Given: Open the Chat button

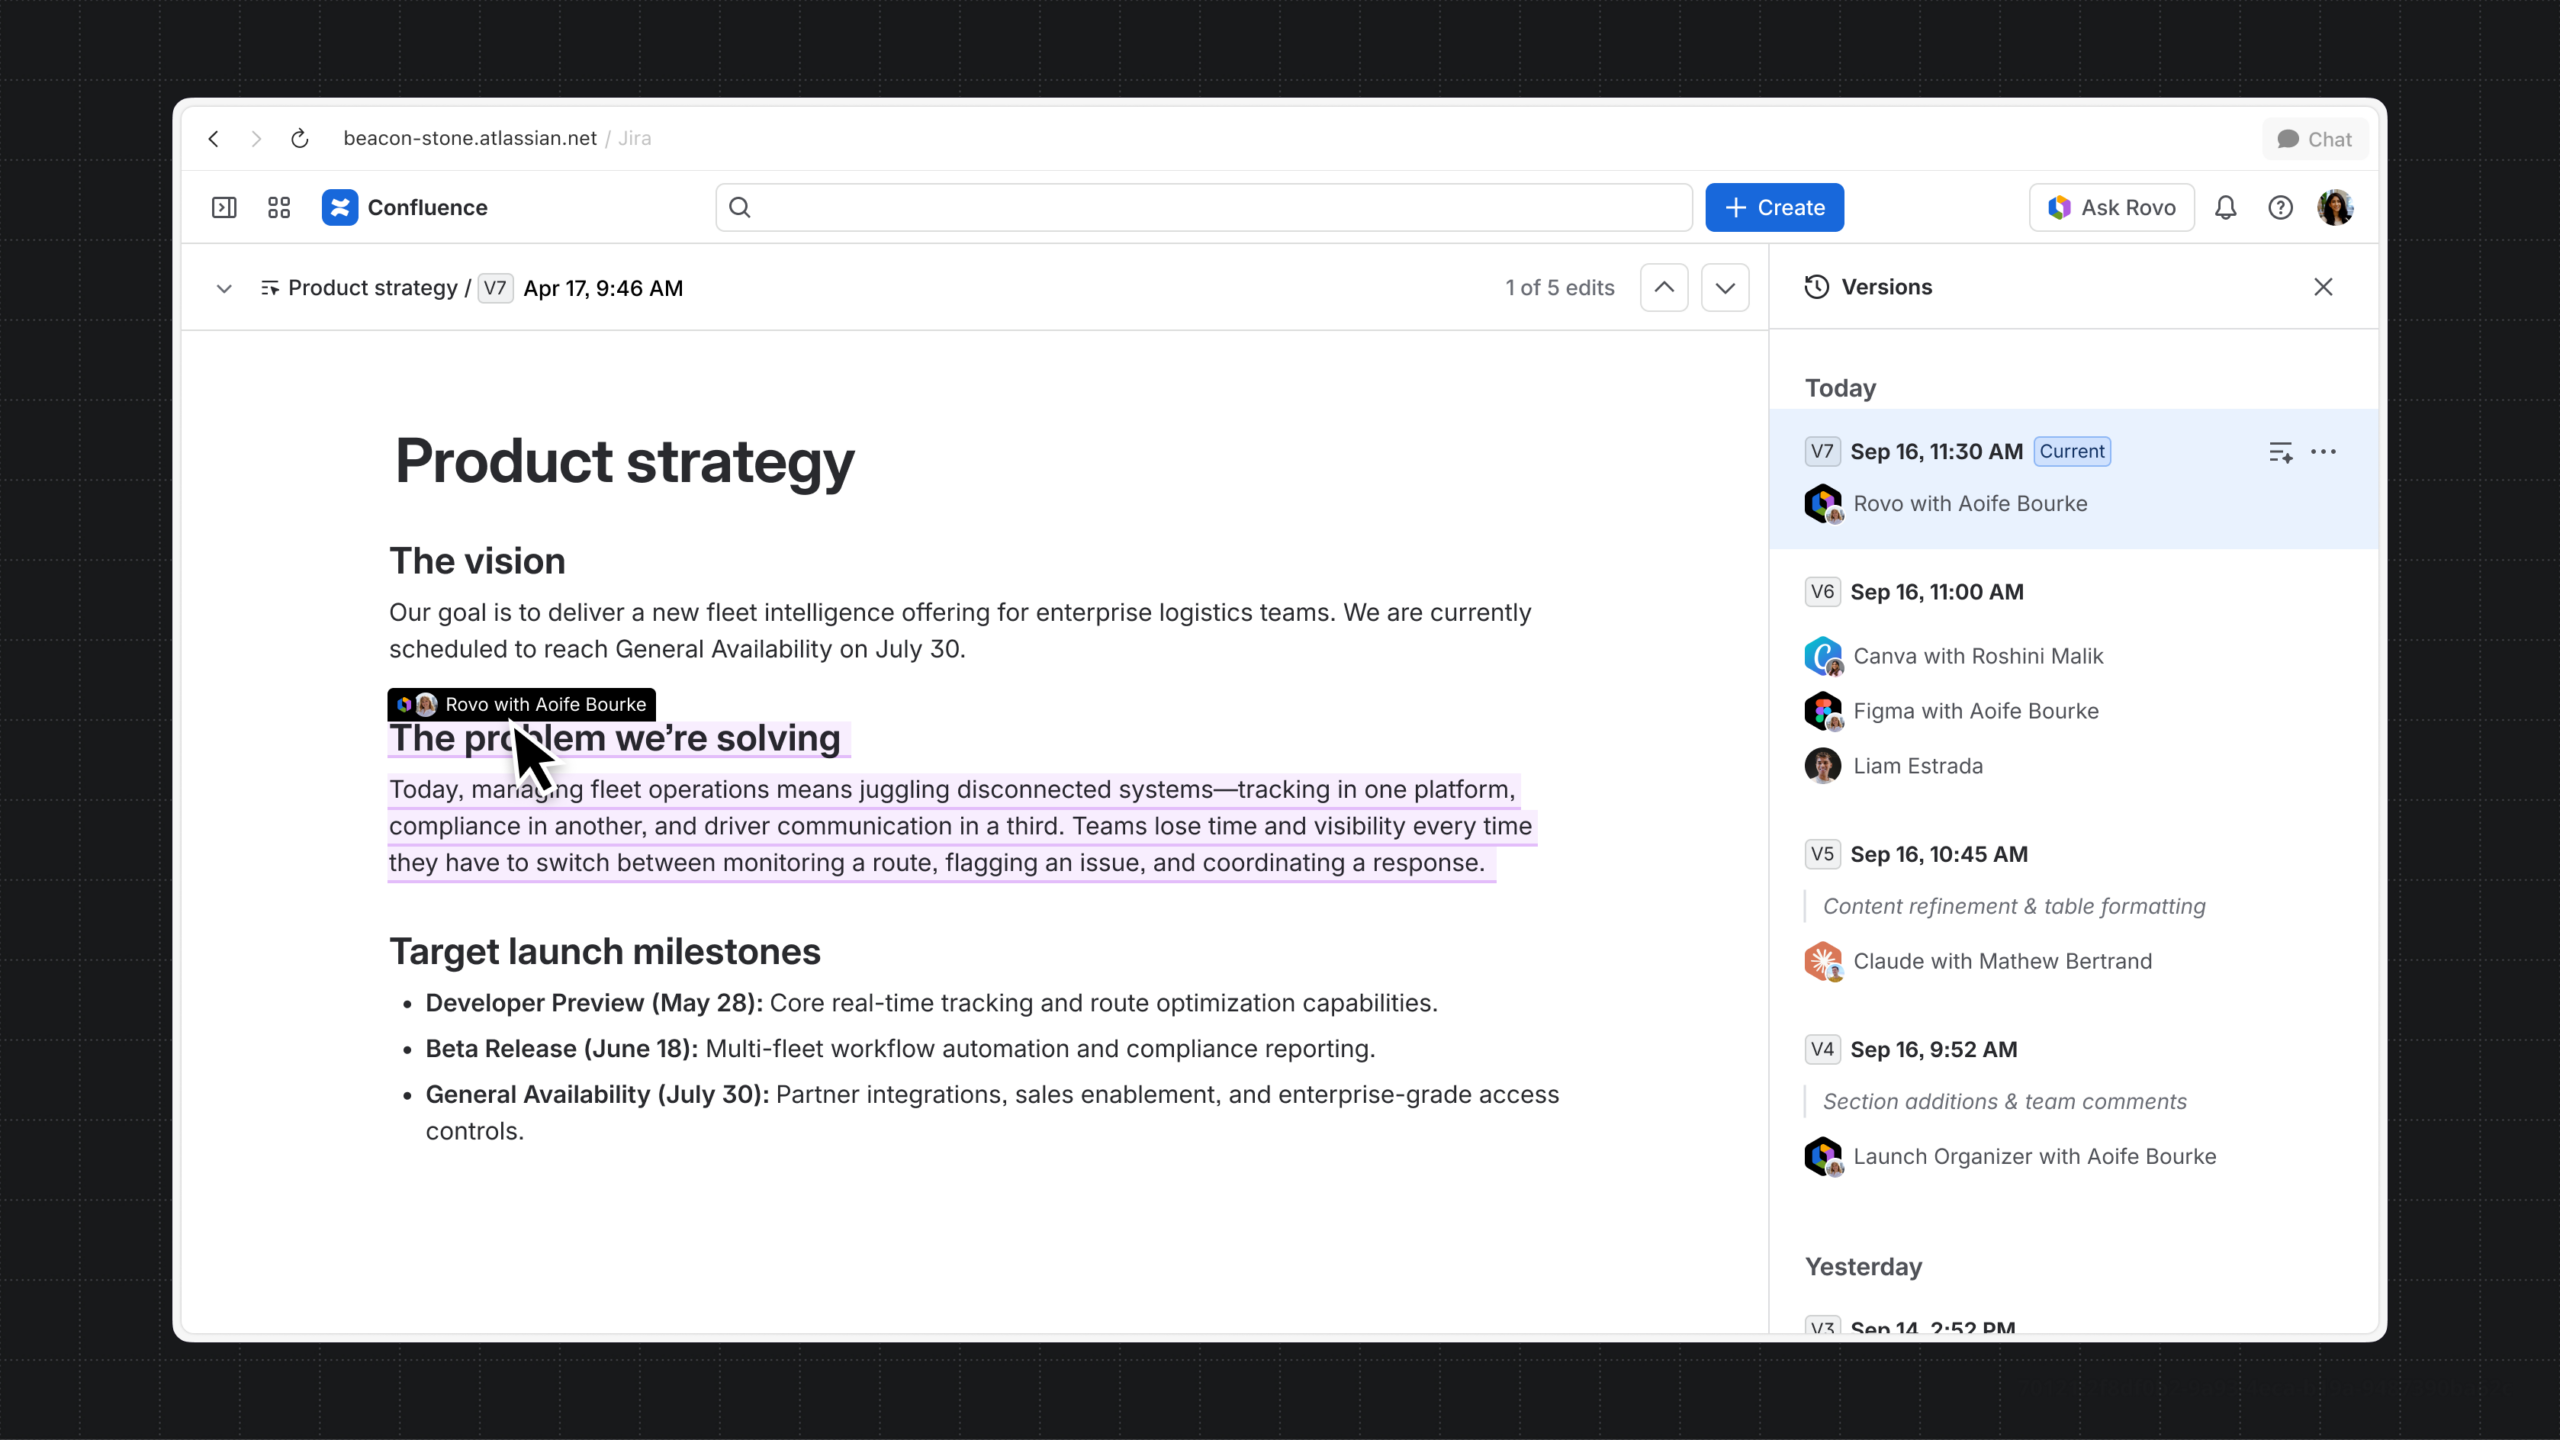Looking at the screenshot, I should pos(2314,139).
